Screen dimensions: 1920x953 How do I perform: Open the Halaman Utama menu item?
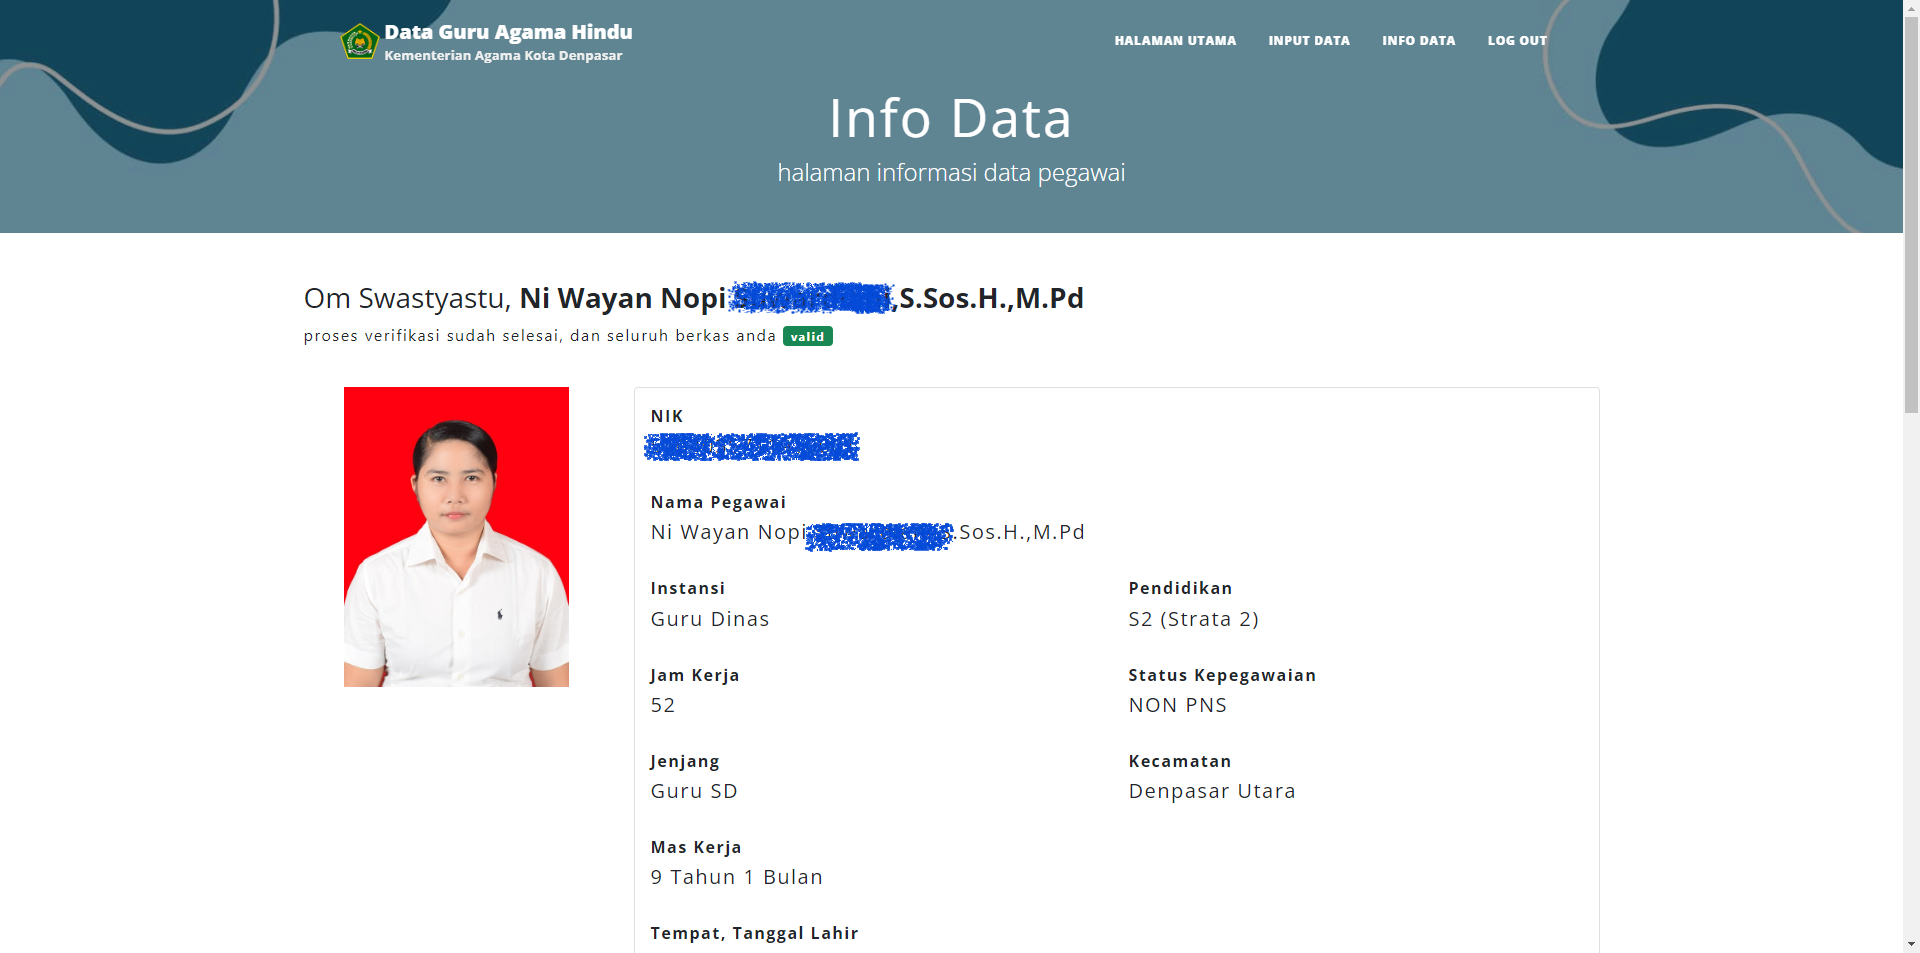pos(1175,41)
